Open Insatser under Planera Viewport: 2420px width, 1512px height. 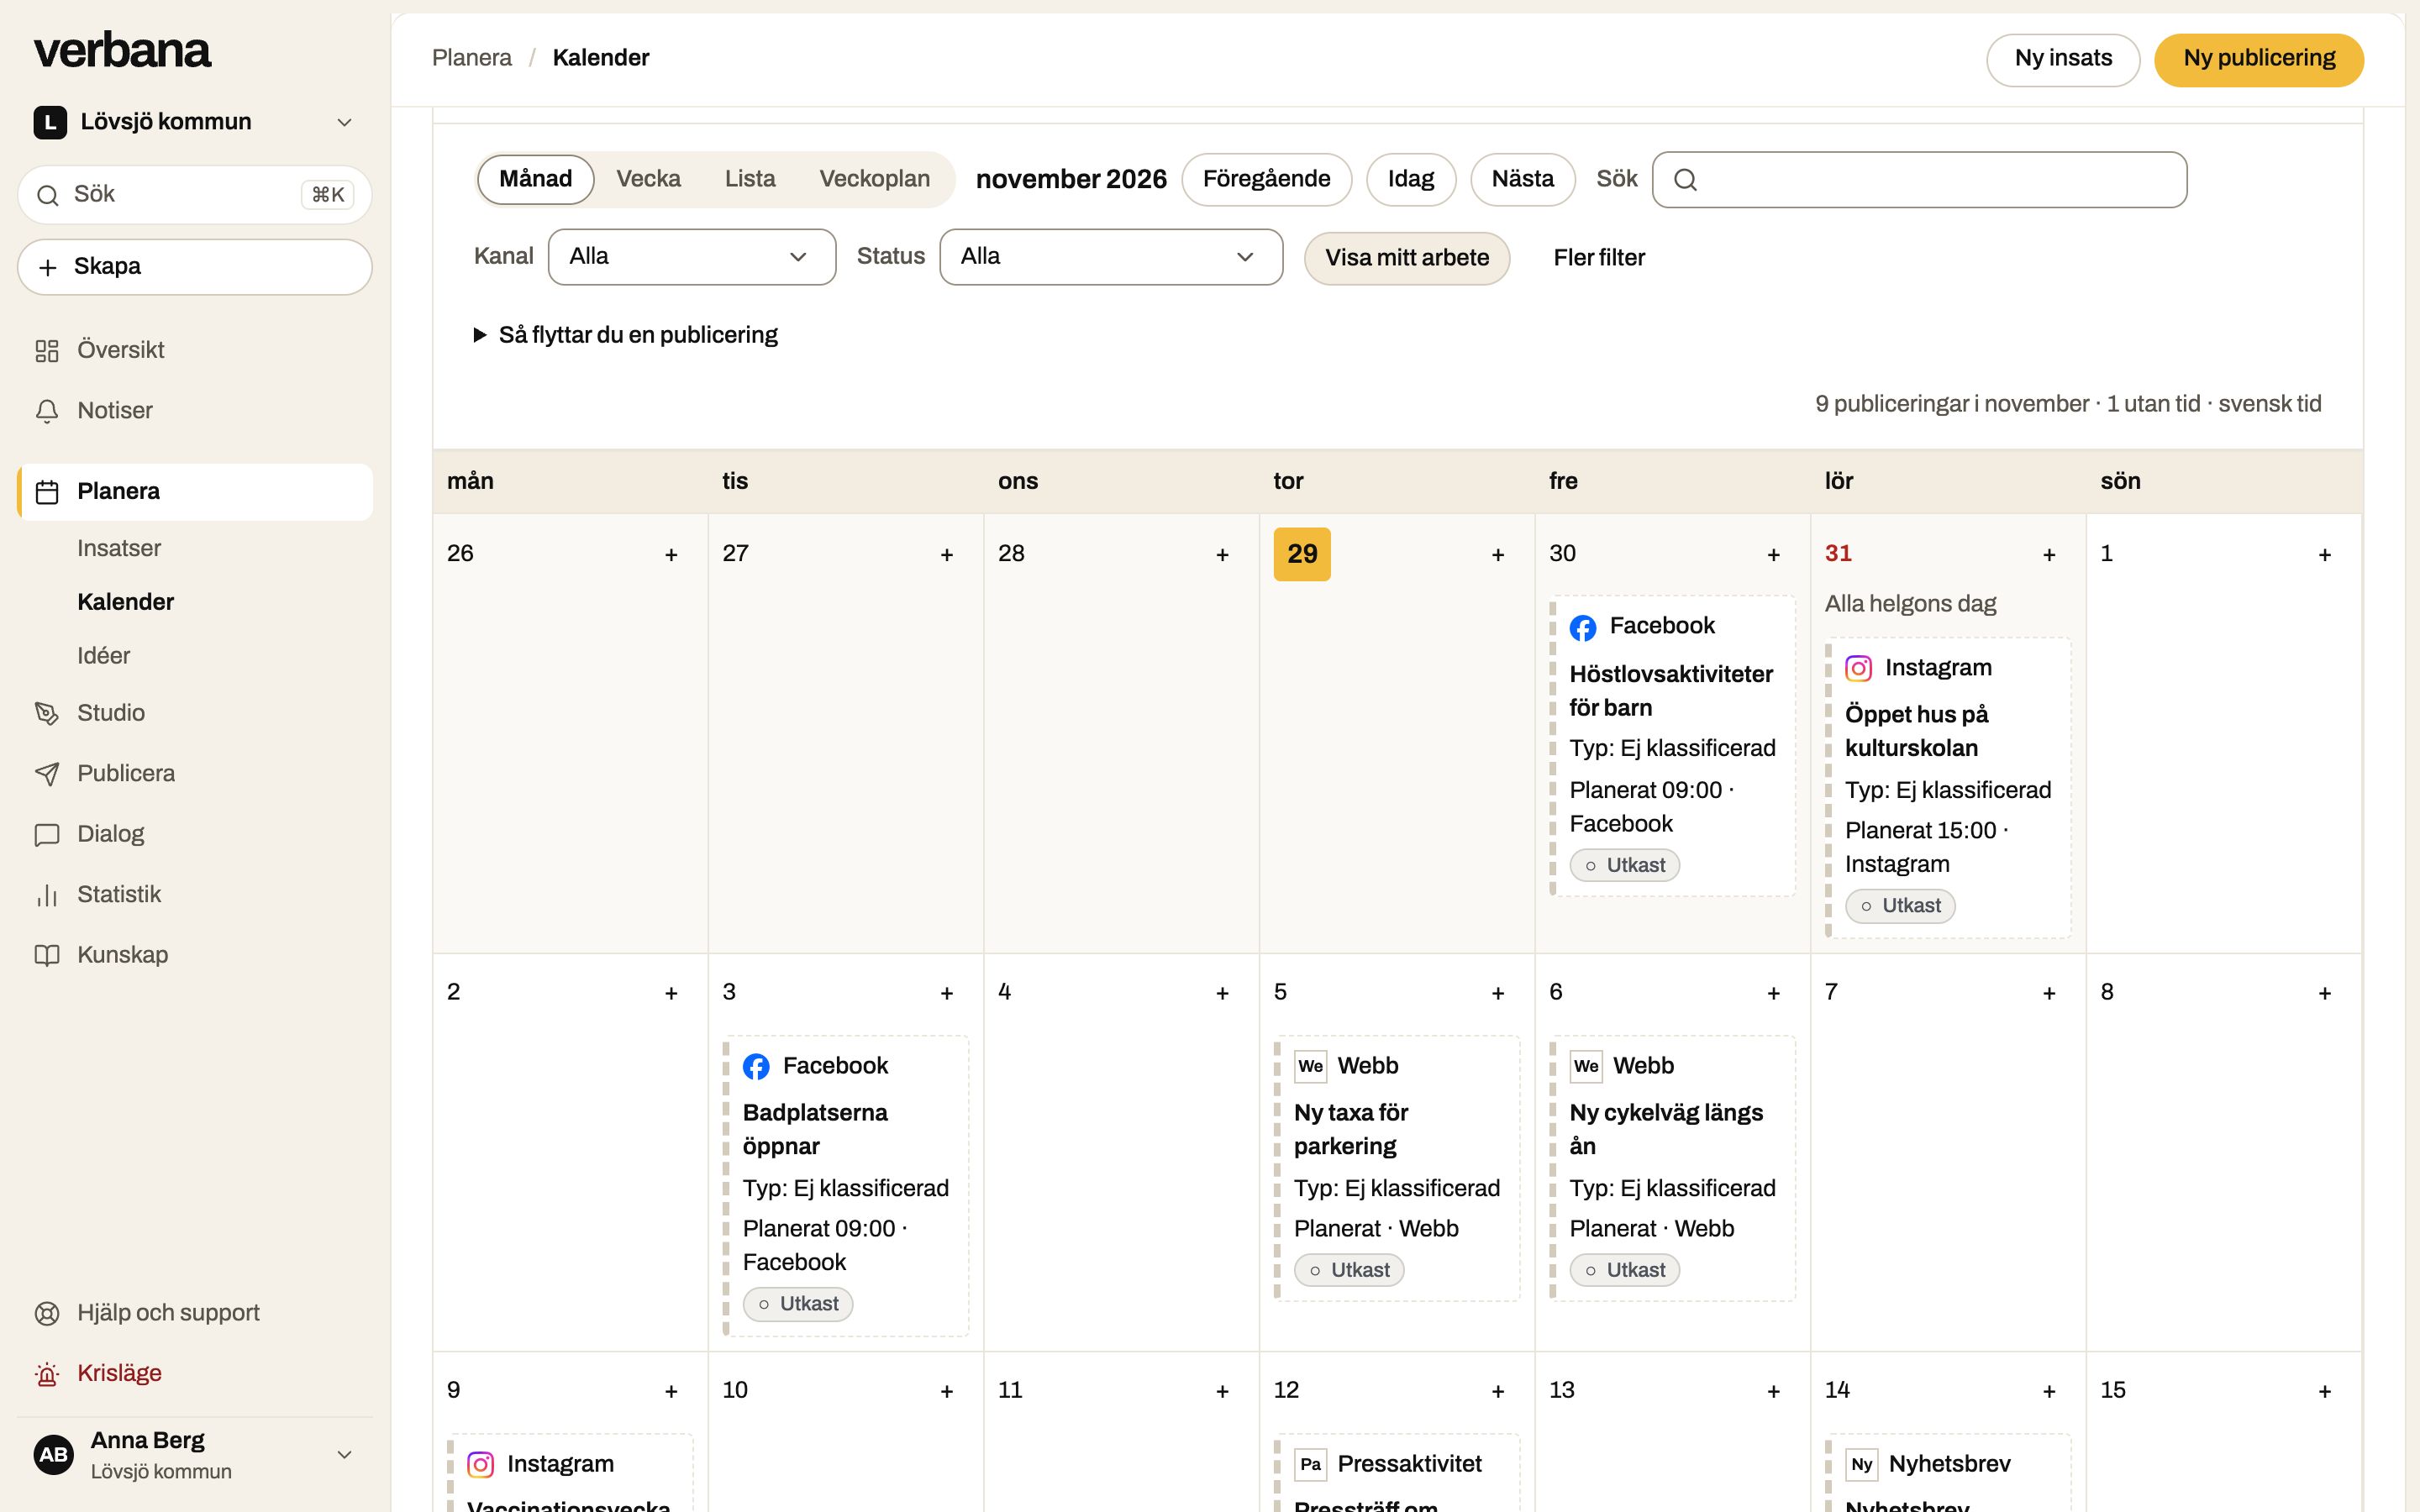119,548
